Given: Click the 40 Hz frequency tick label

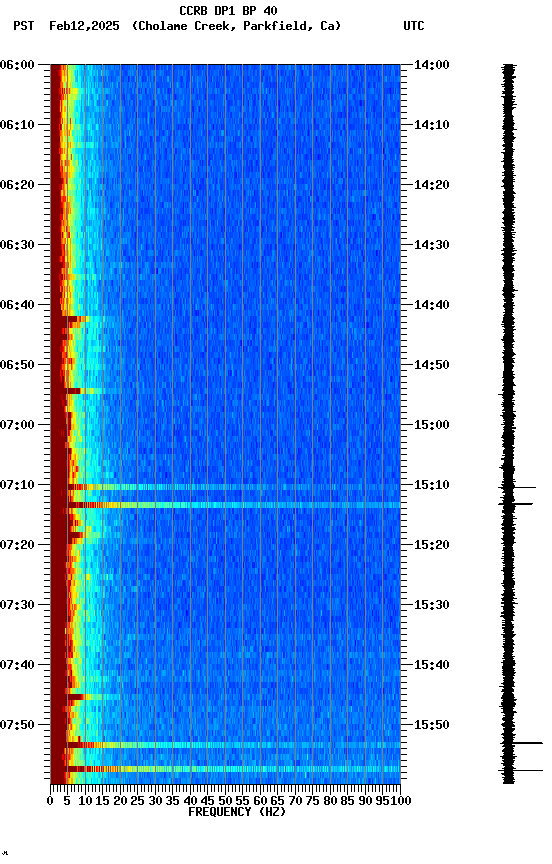Looking at the screenshot, I should 190,802.
